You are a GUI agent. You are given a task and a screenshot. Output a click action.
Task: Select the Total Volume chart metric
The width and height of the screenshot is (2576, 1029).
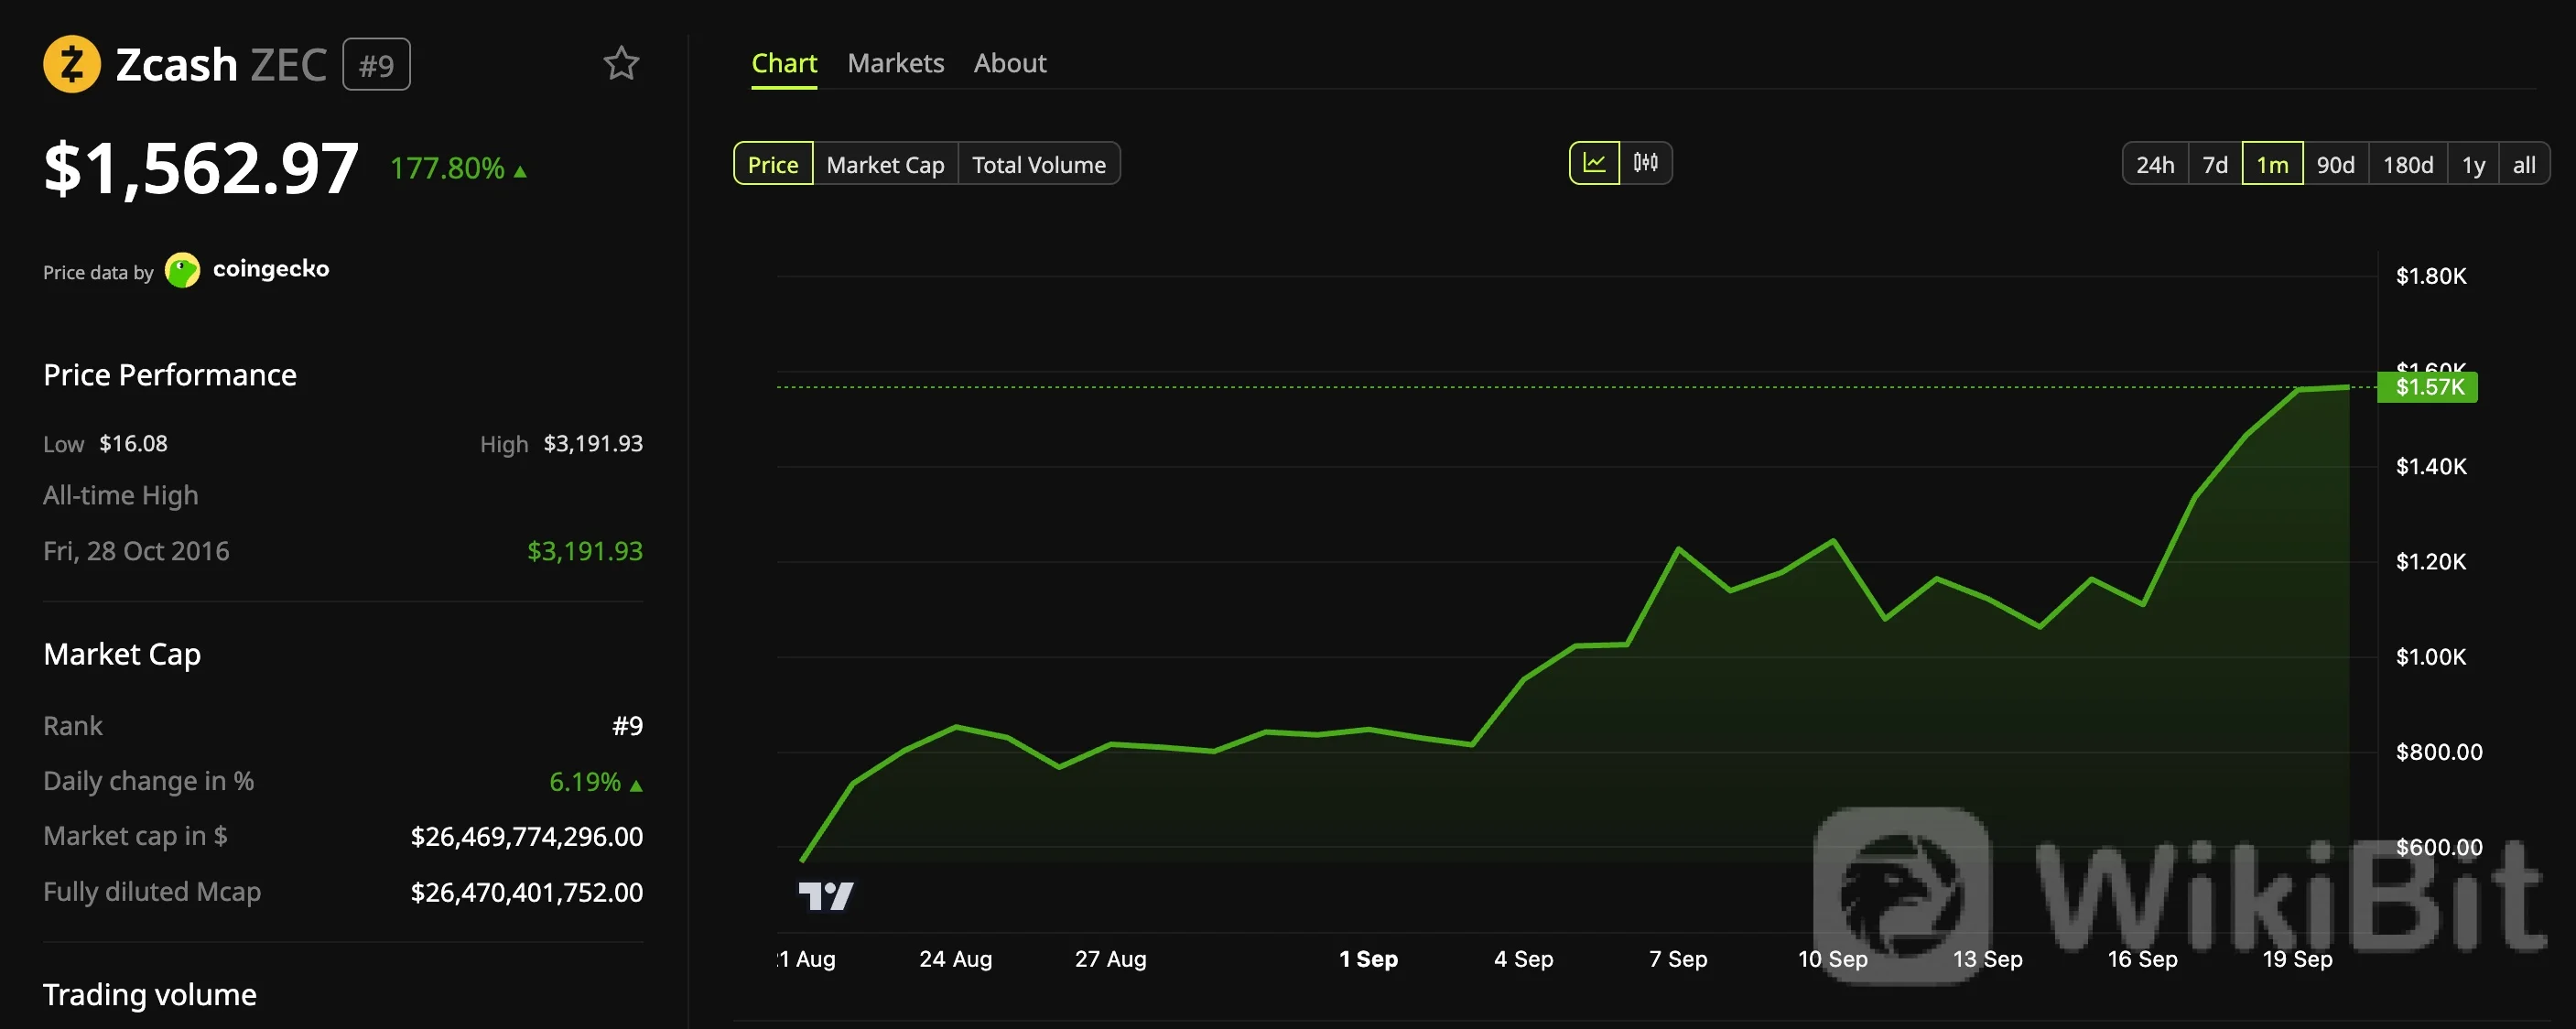pos(1039,164)
